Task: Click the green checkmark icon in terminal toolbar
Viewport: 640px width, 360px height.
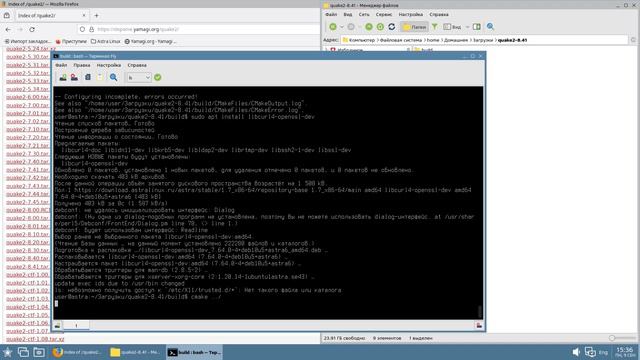Action: (x=158, y=77)
